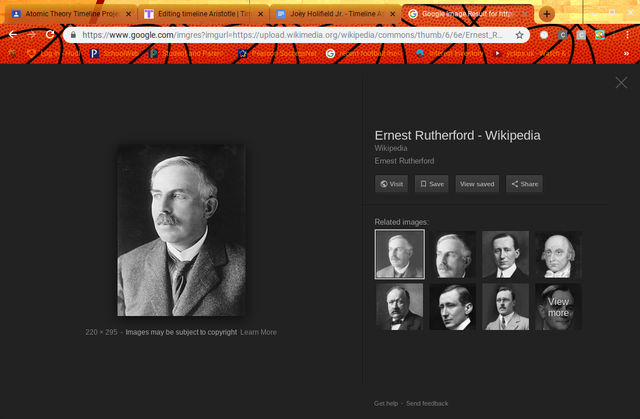Click the lock icon for site security info
Screen dimensions: 640x419
73,35
